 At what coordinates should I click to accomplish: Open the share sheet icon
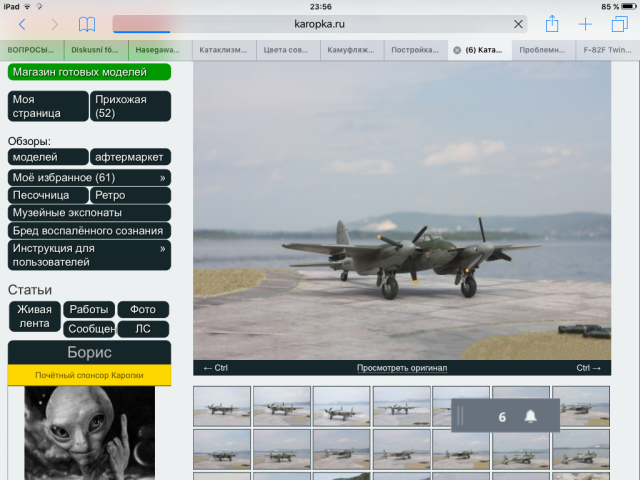[x=551, y=24]
